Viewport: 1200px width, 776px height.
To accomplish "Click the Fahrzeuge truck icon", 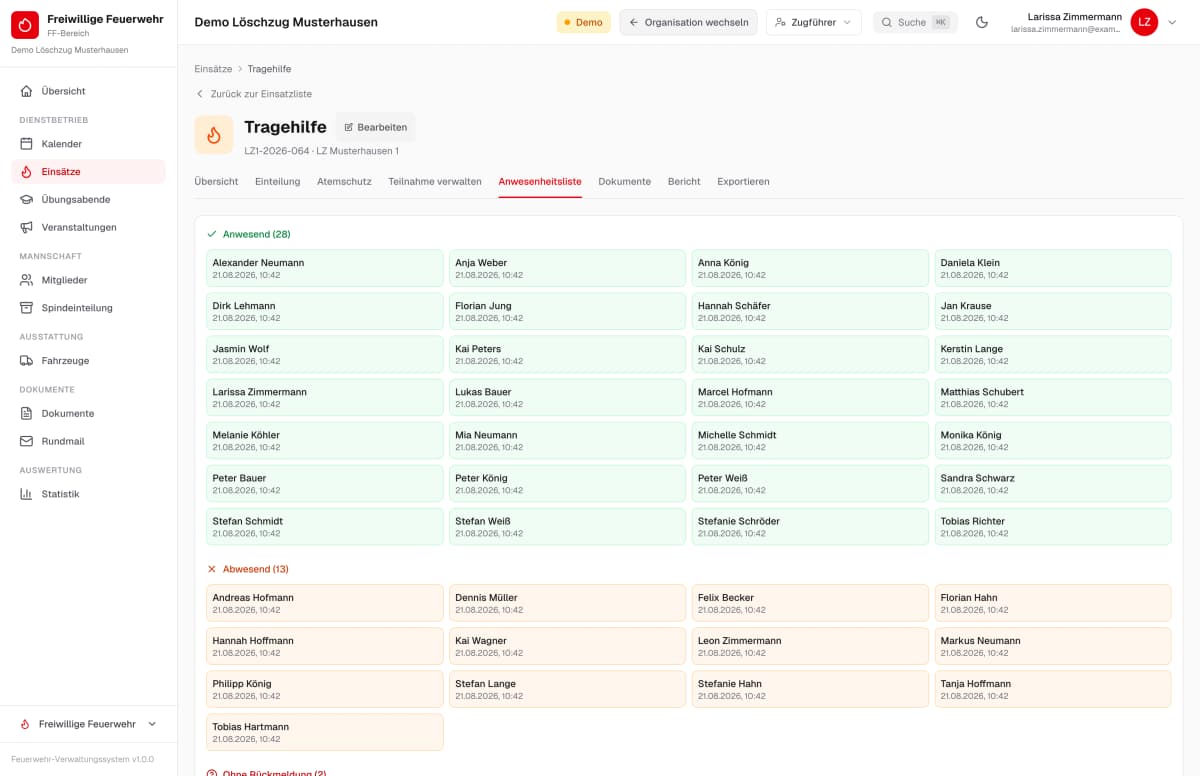I will tap(27, 361).
